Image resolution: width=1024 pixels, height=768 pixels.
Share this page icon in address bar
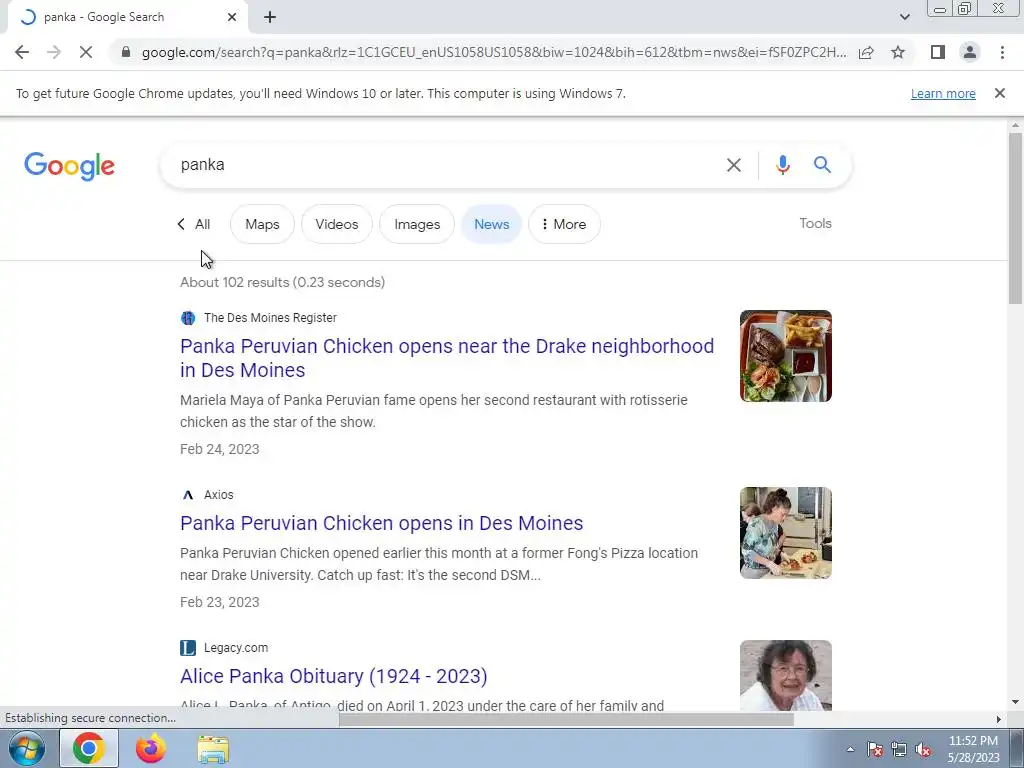(866, 52)
